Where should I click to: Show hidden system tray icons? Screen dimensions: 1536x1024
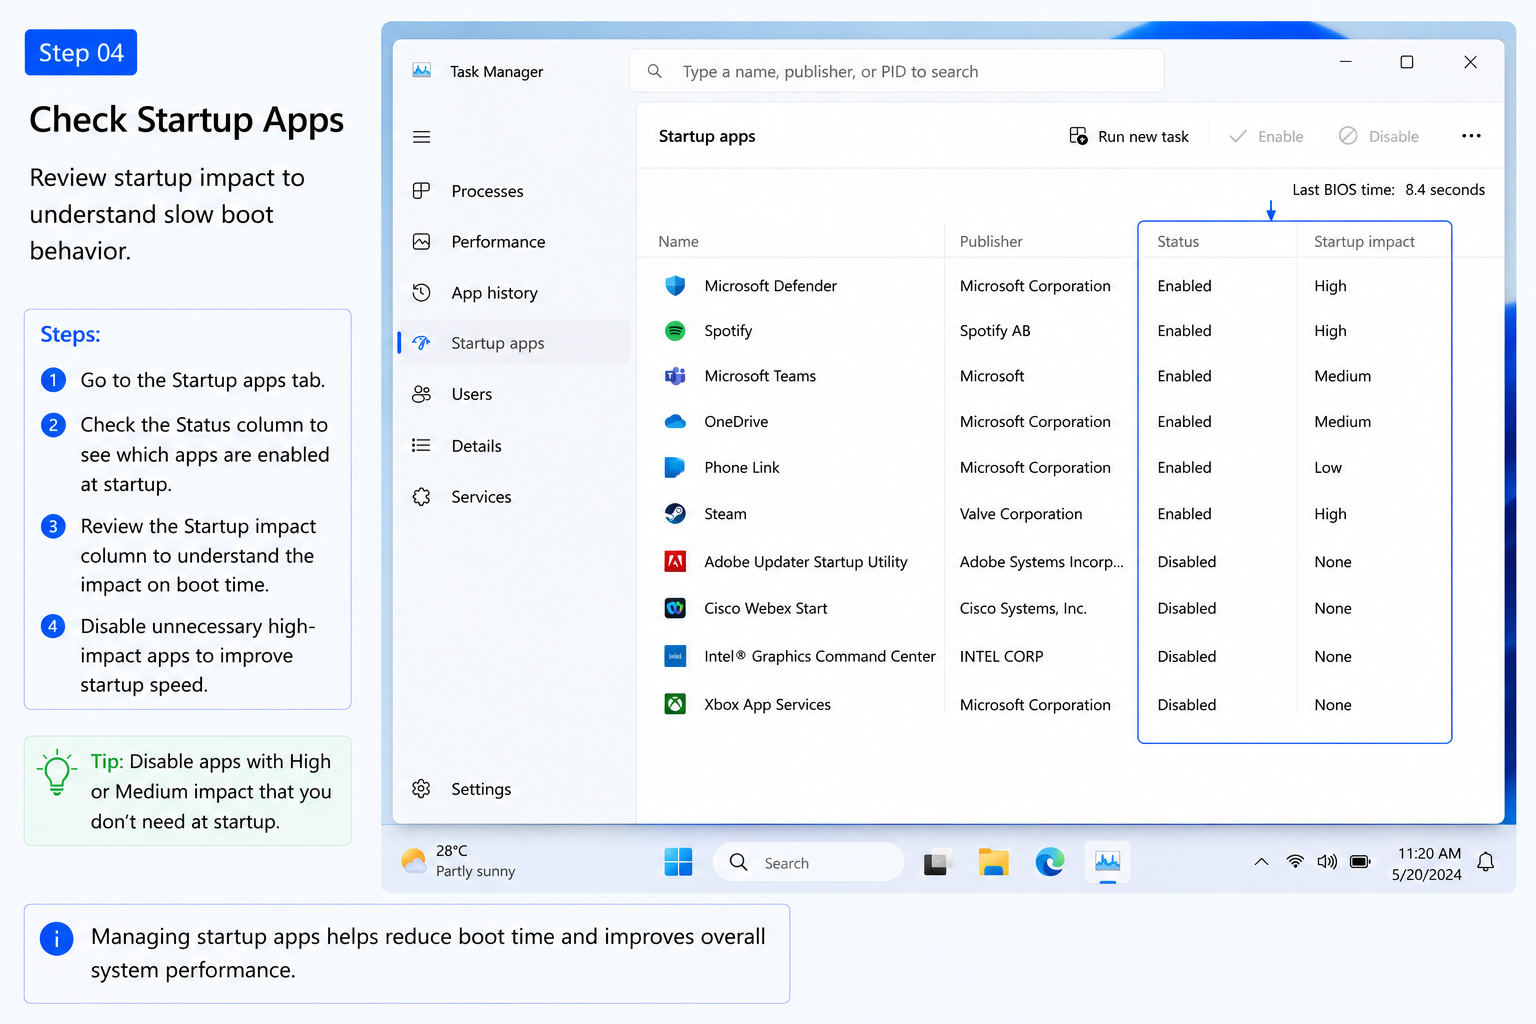pyautogui.click(x=1261, y=861)
